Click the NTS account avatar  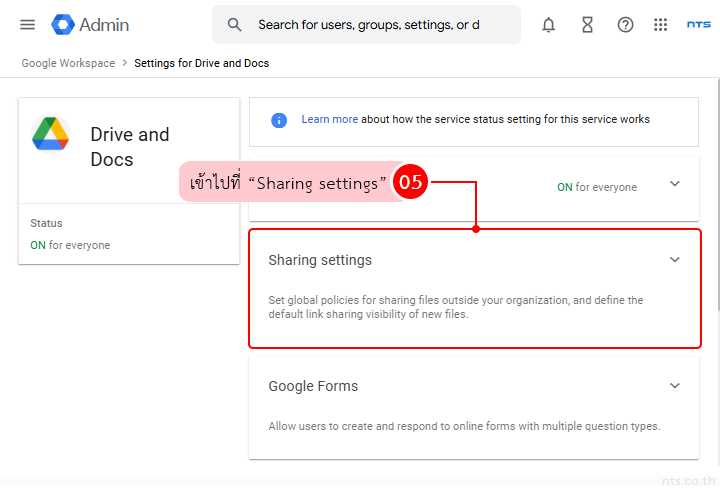point(698,25)
